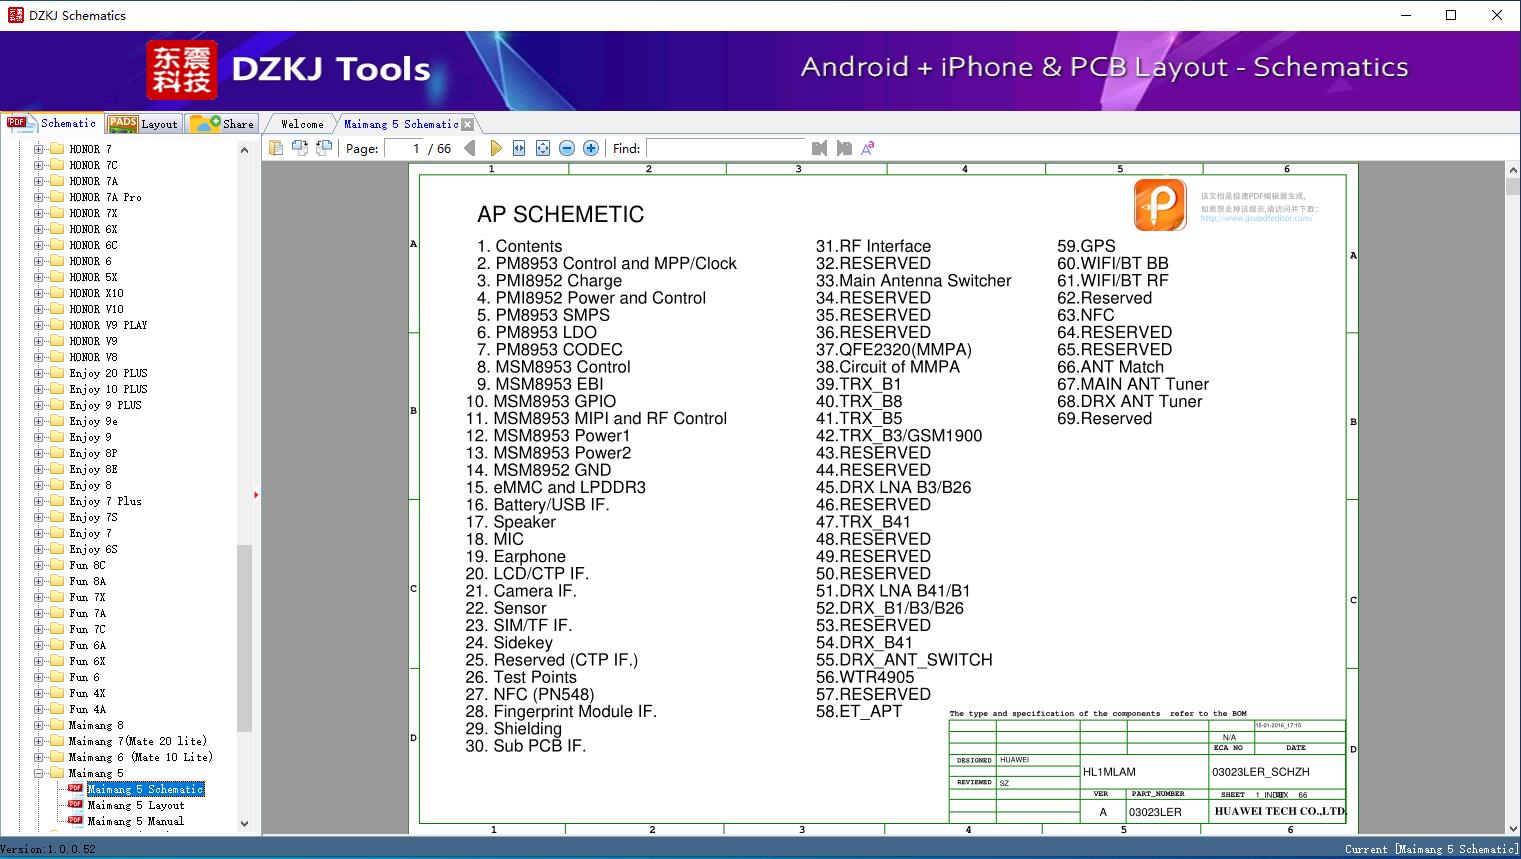Expand the Maimang 6 (Mate 10 Lite) node
This screenshot has height=859, width=1521.
(39, 757)
